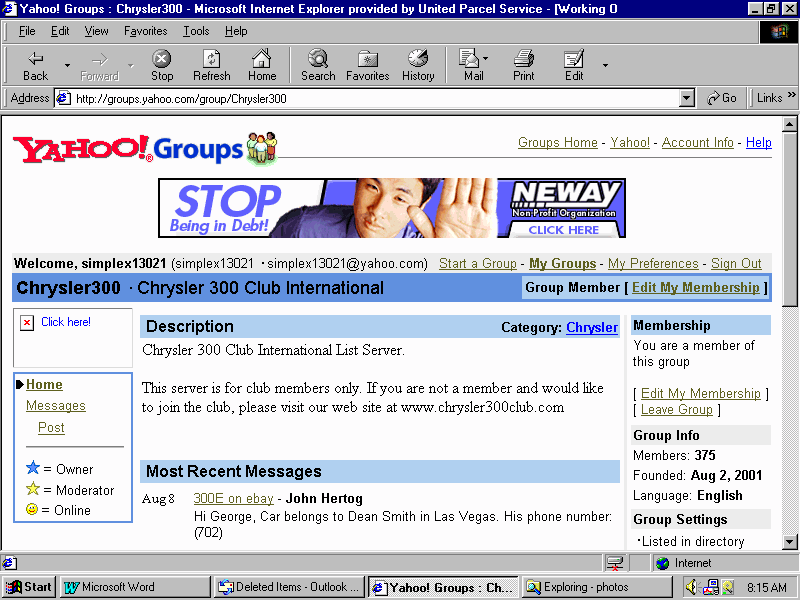The image size is (800, 600).
Task: Click the Internet zone icon in status bar
Action: point(661,563)
